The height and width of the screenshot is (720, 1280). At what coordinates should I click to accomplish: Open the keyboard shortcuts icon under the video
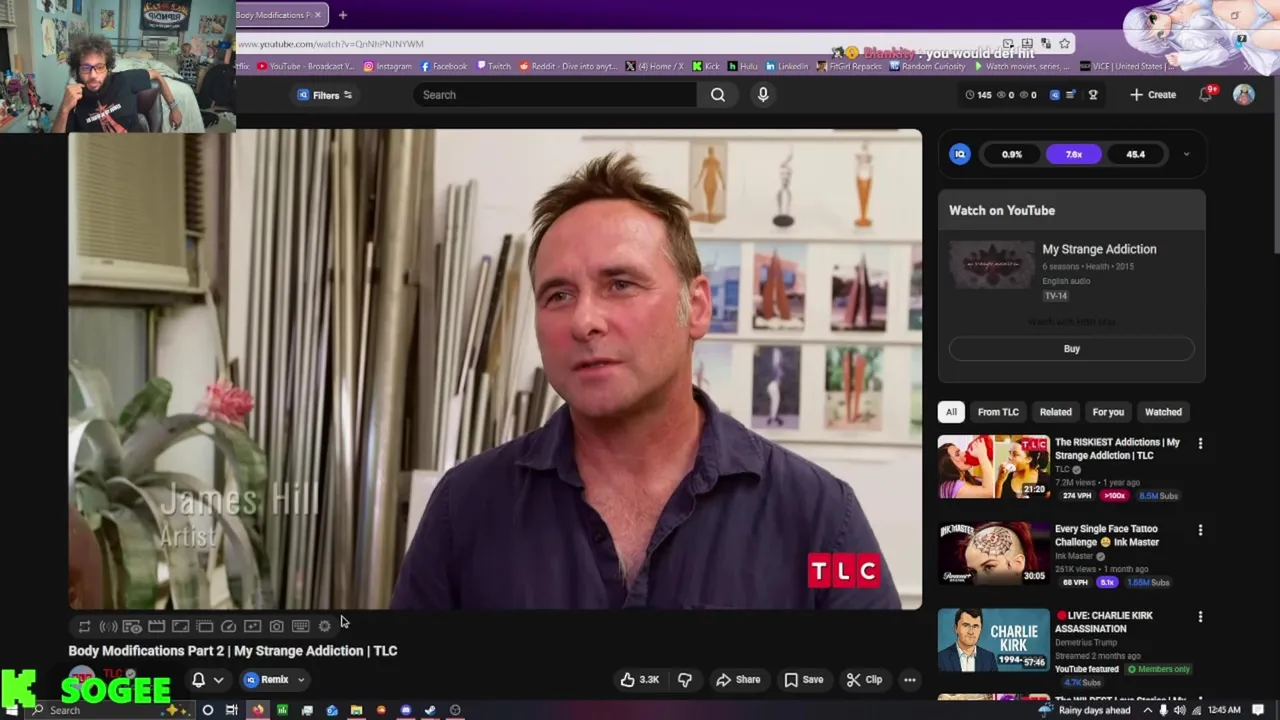click(300, 626)
